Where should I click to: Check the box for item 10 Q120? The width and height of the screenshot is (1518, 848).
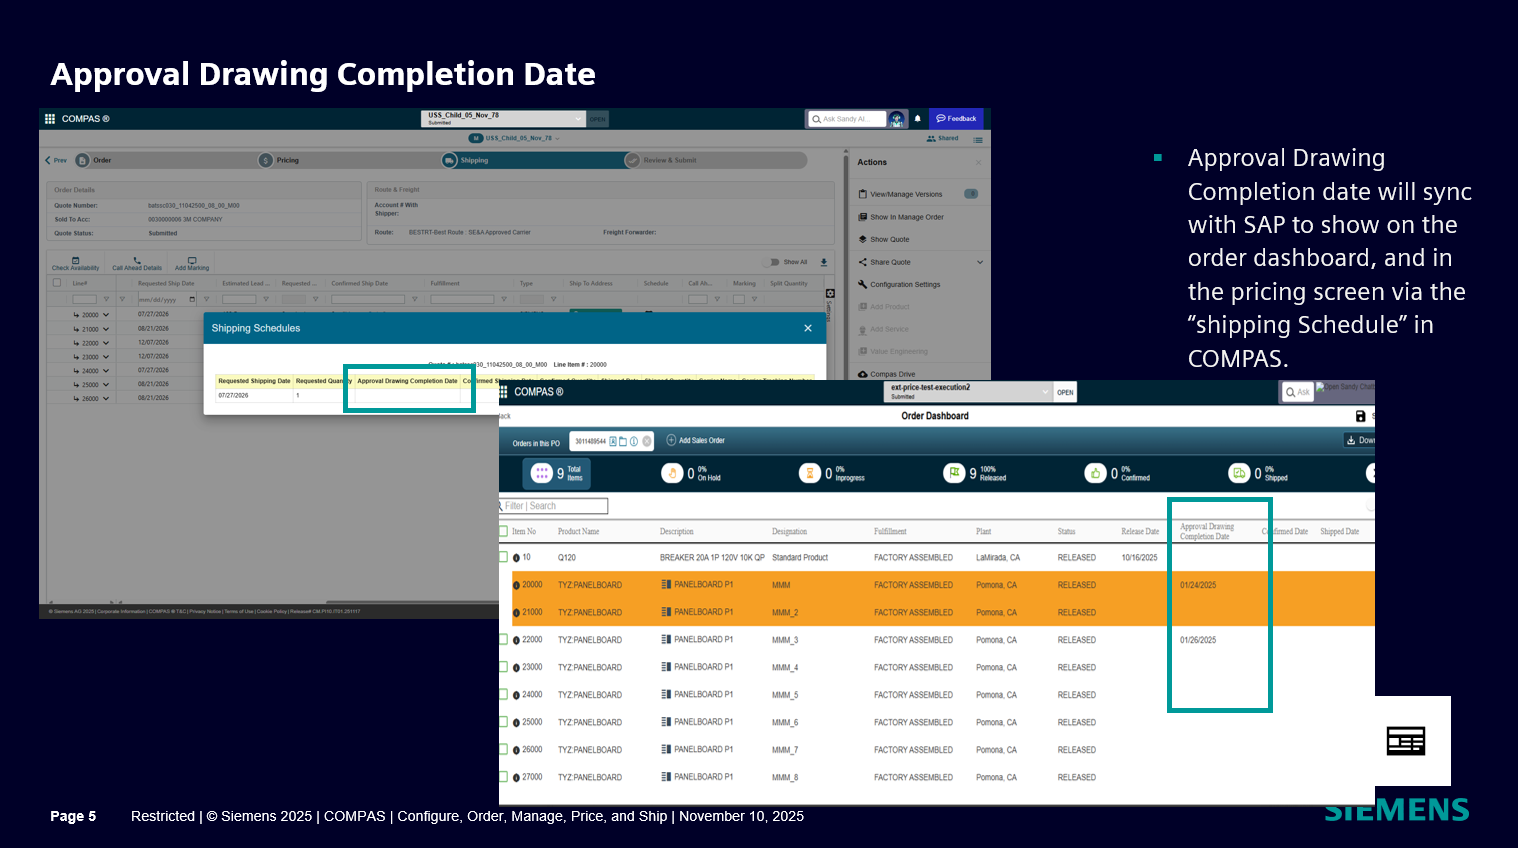coord(504,557)
